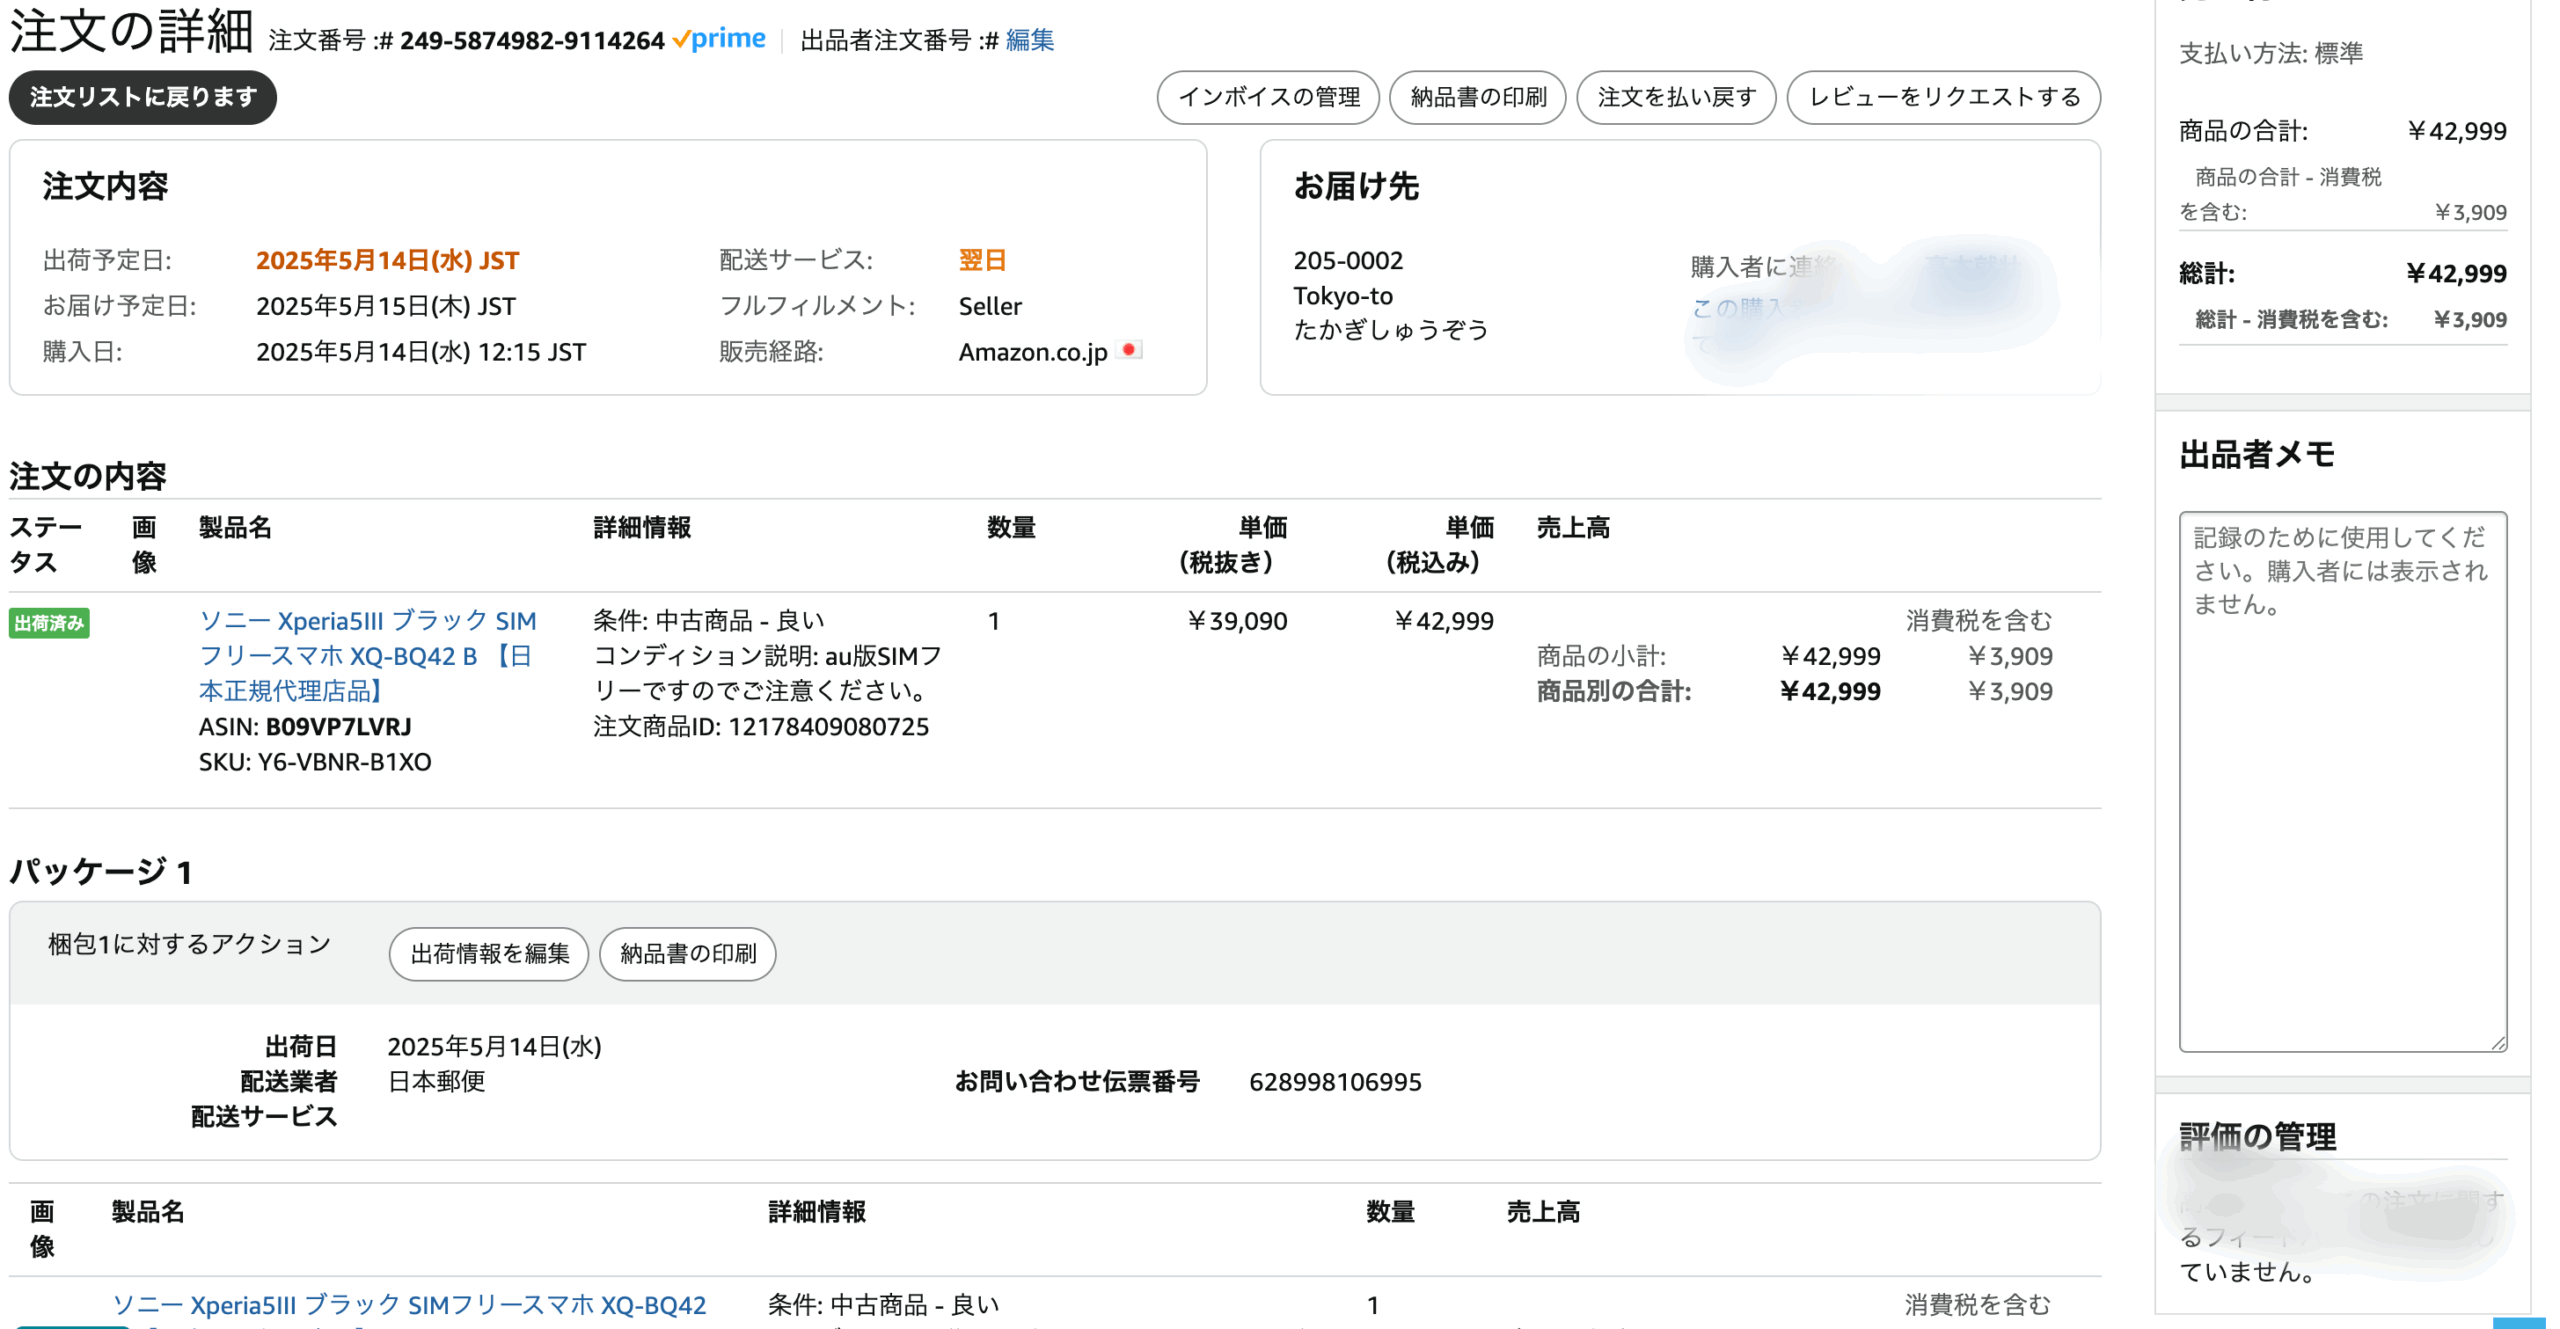2560x1329 pixels.
Task: Click レビューをリクエストする button
Action: click(1943, 97)
